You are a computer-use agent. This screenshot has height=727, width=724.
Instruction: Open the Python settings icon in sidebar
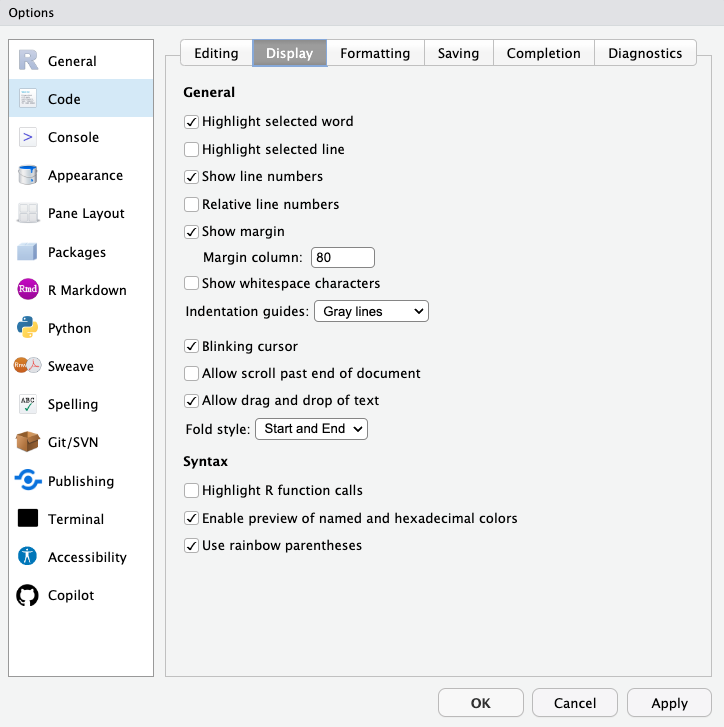coord(28,328)
